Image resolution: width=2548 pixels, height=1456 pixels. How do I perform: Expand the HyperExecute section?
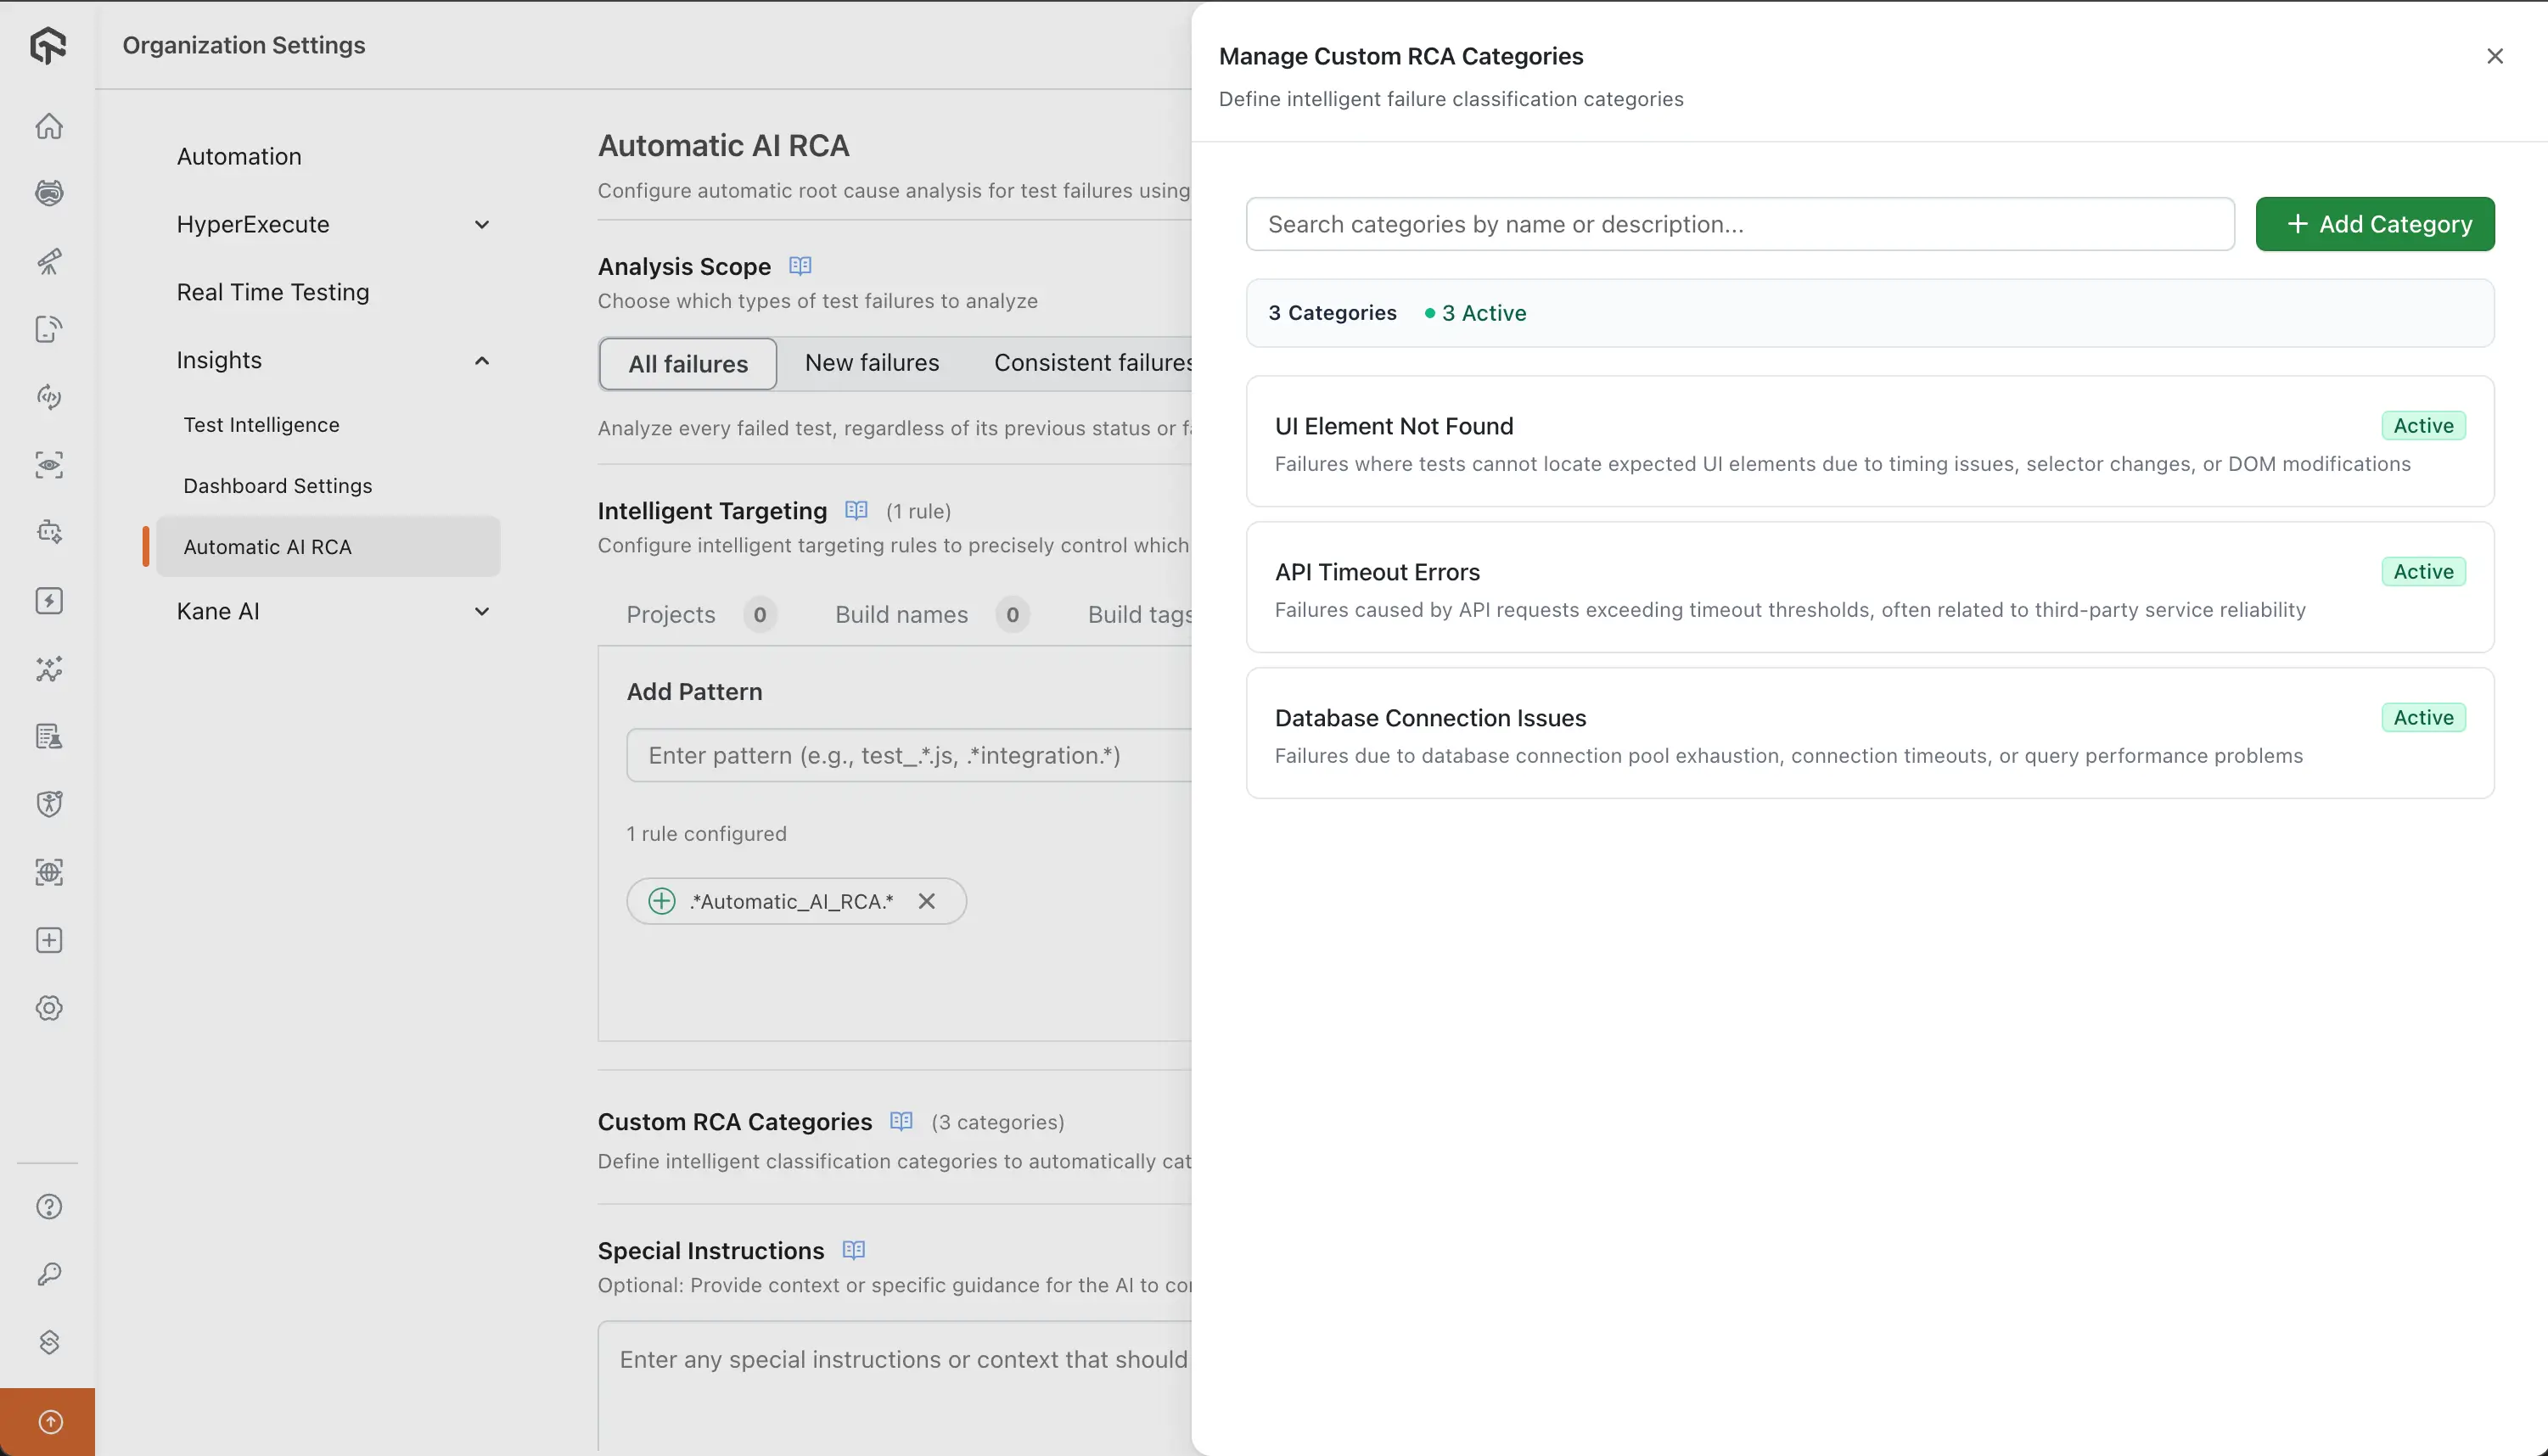482,224
